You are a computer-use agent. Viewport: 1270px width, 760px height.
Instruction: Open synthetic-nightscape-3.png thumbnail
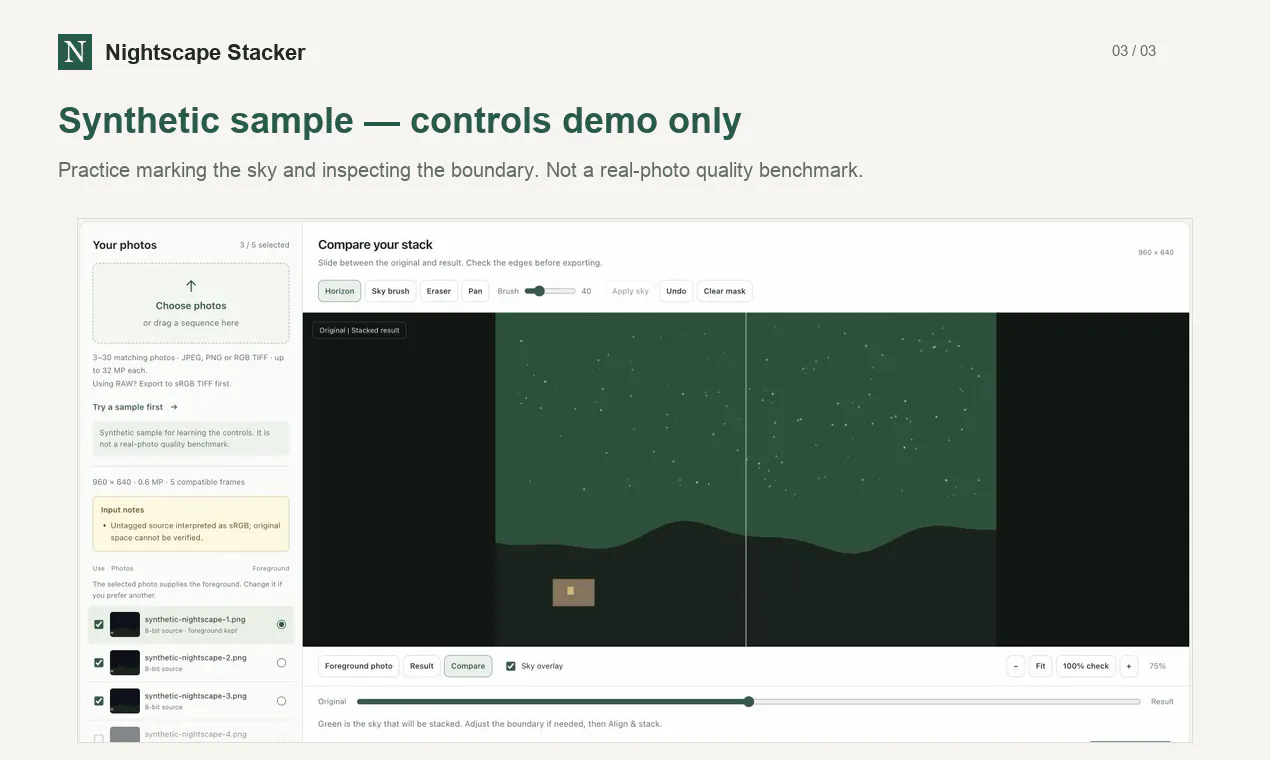point(125,701)
